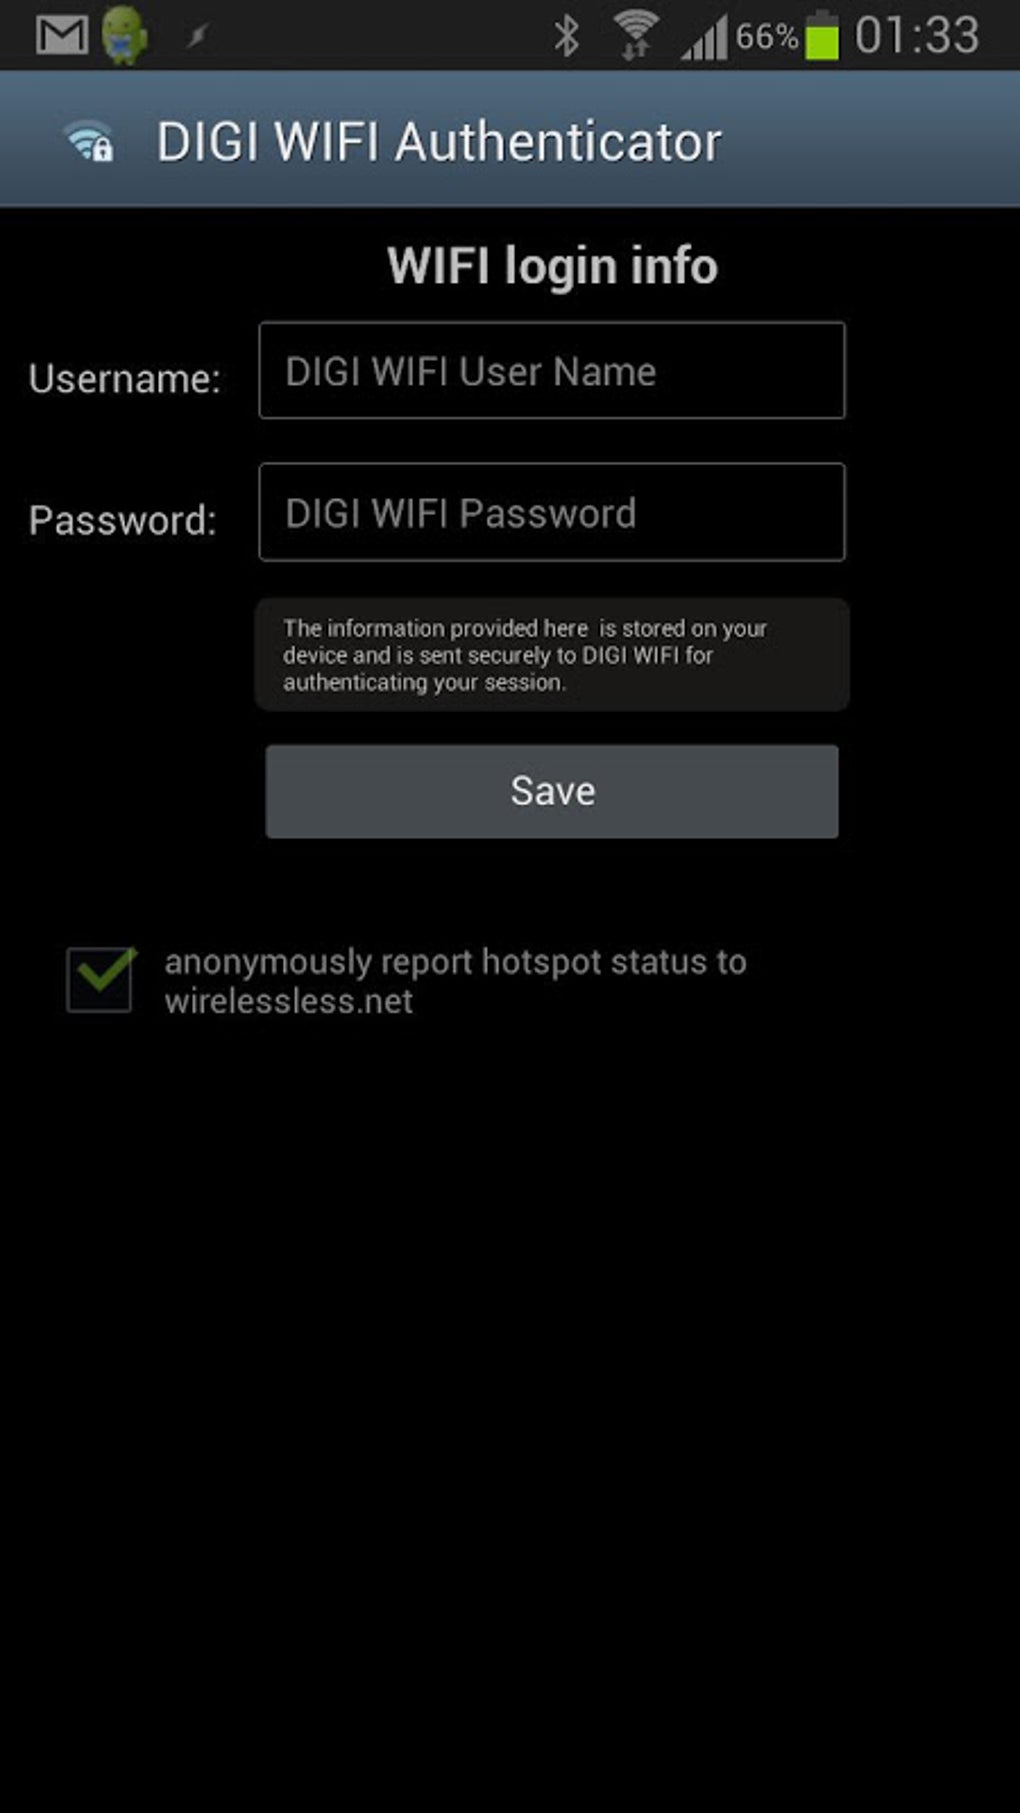This screenshot has height=1813, width=1020.
Task: Tap the Password label
Action: point(123,520)
